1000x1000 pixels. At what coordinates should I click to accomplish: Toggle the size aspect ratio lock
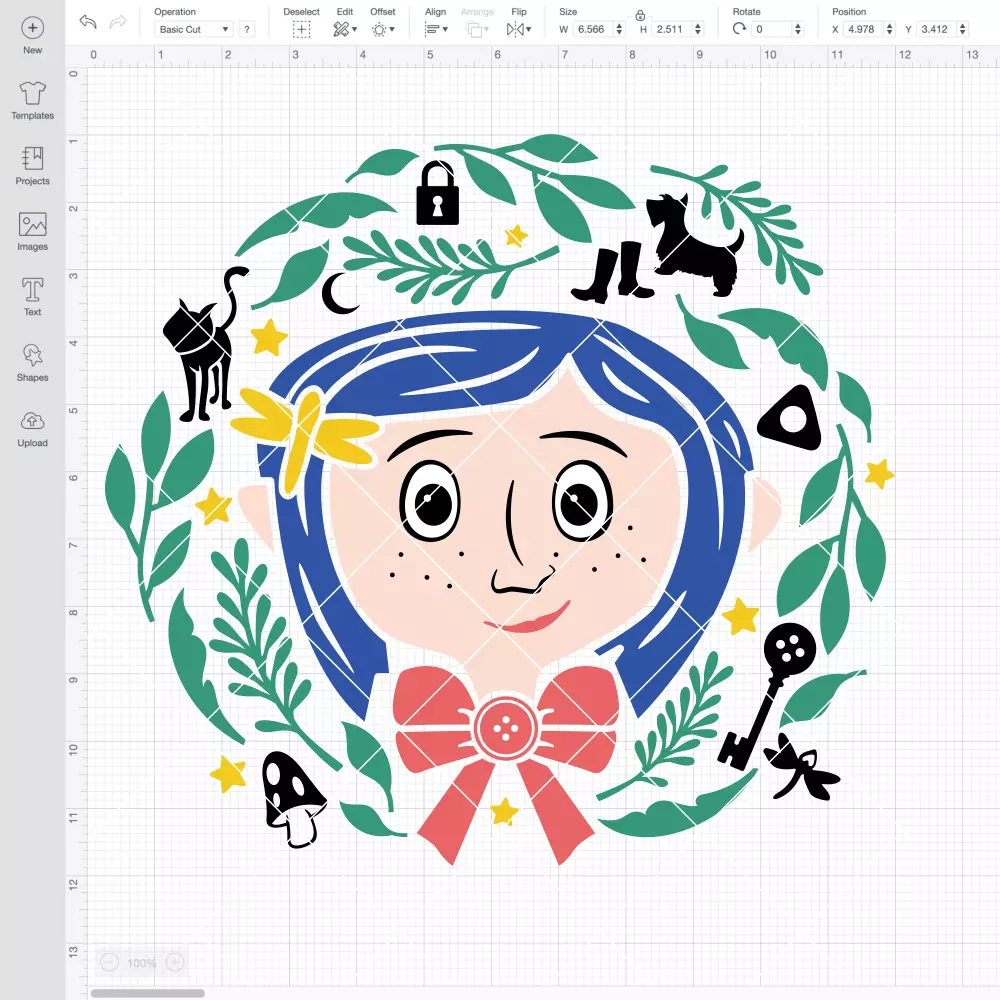(640, 15)
